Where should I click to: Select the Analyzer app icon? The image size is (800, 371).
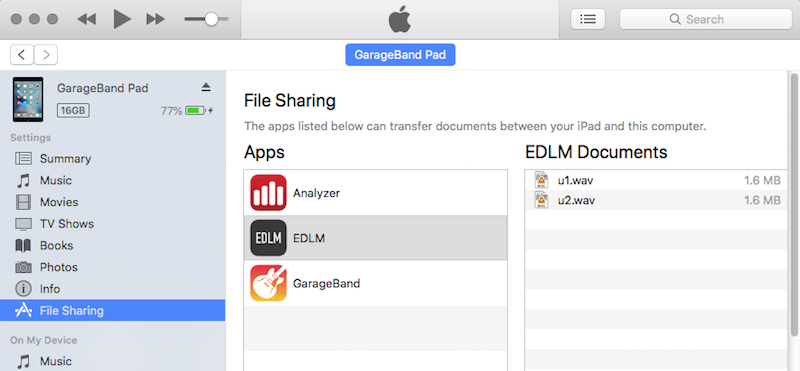pyautogui.click(x=268, y=193)
